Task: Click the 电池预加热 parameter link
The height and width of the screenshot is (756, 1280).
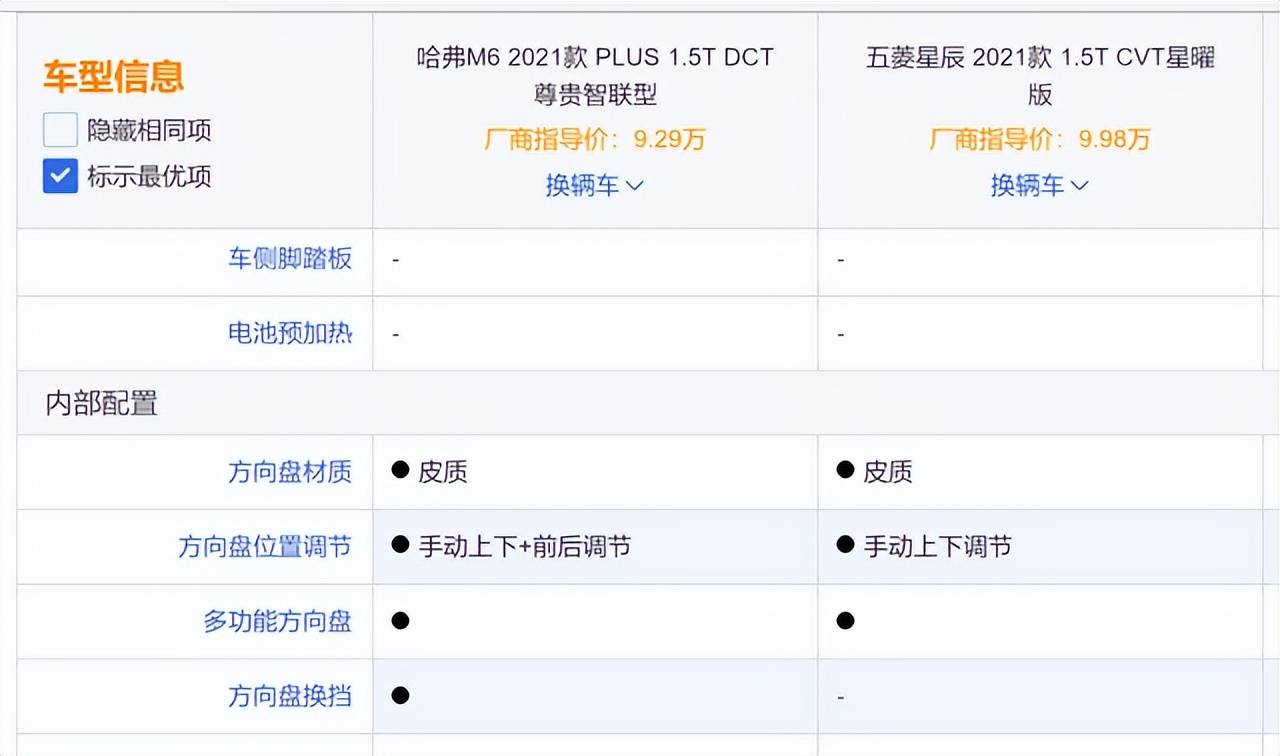Action: [289, 334]
